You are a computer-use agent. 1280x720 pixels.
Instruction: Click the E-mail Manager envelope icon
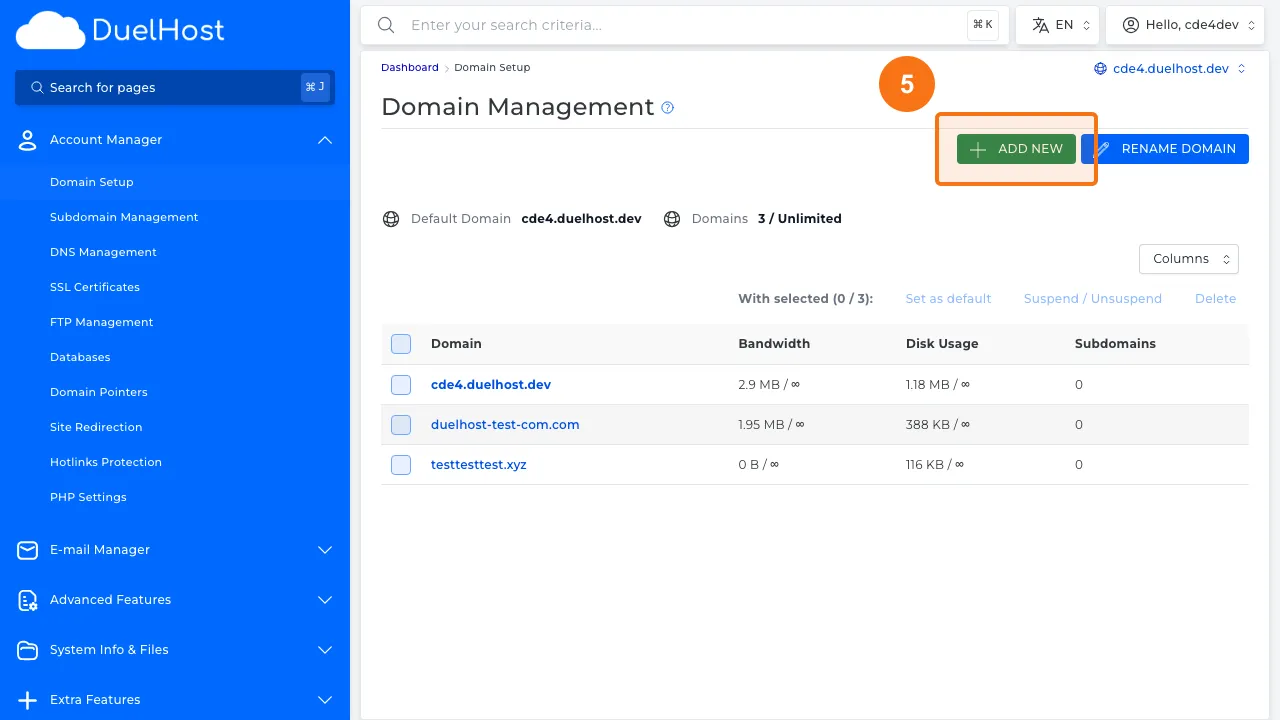point(27,550)
